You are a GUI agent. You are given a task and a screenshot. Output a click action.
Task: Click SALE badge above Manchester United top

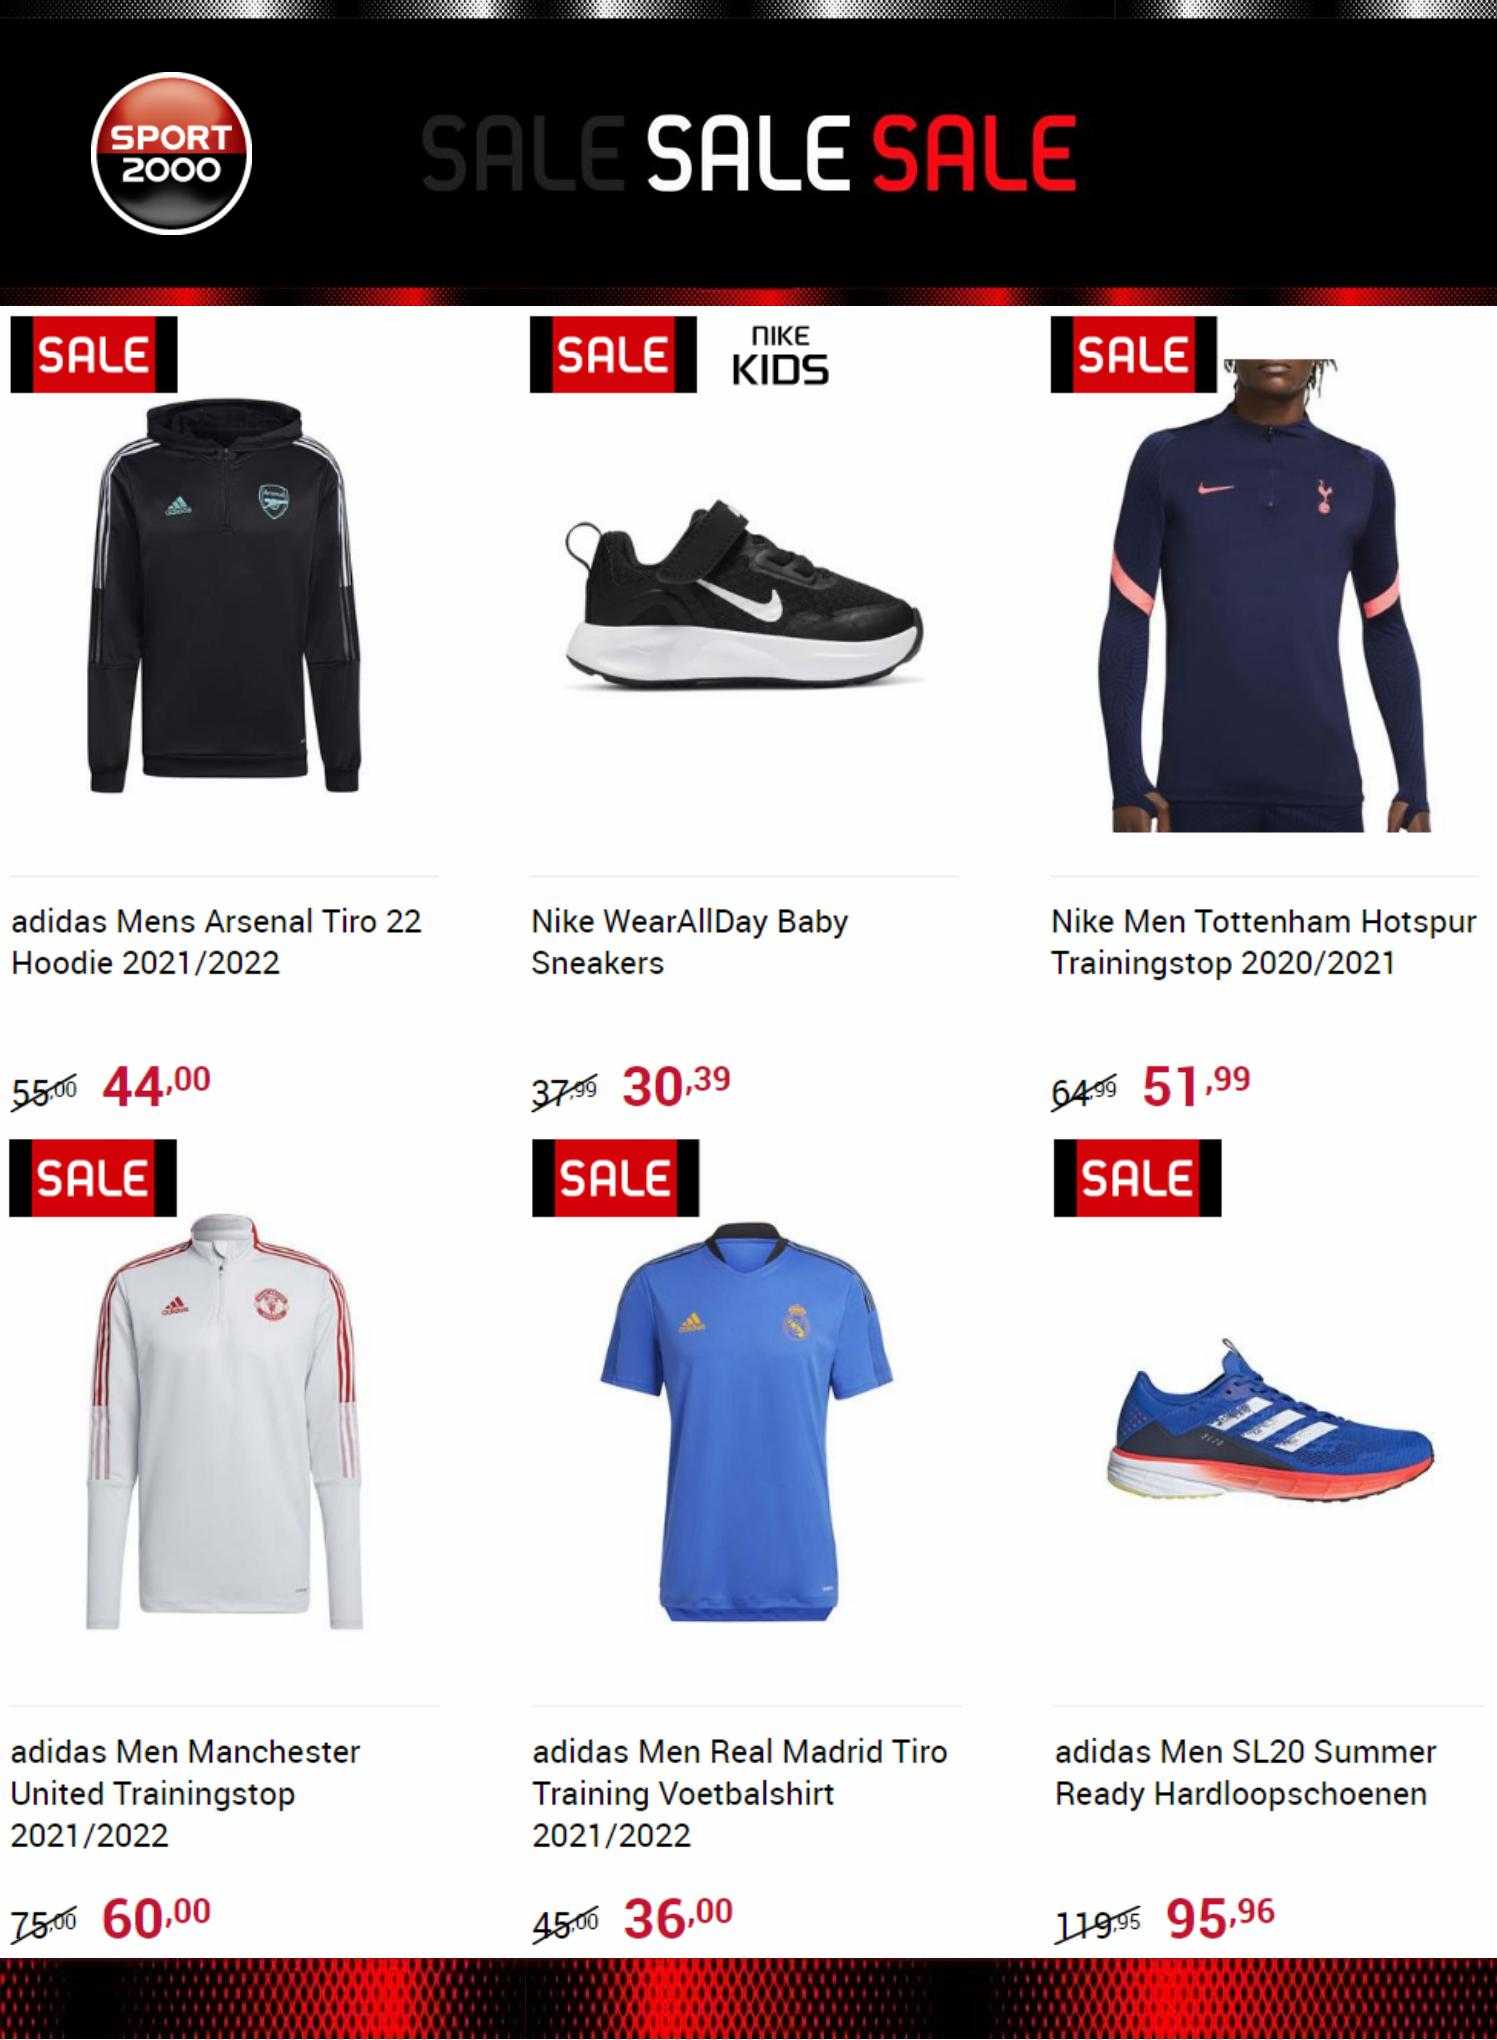click(x=93, y=1178)
